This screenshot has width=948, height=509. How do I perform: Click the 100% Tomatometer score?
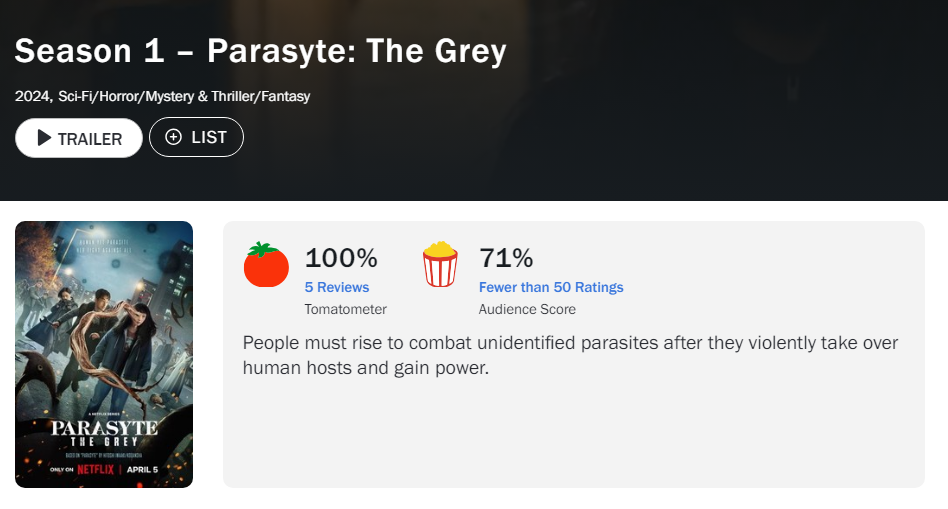tap(341, 258)
